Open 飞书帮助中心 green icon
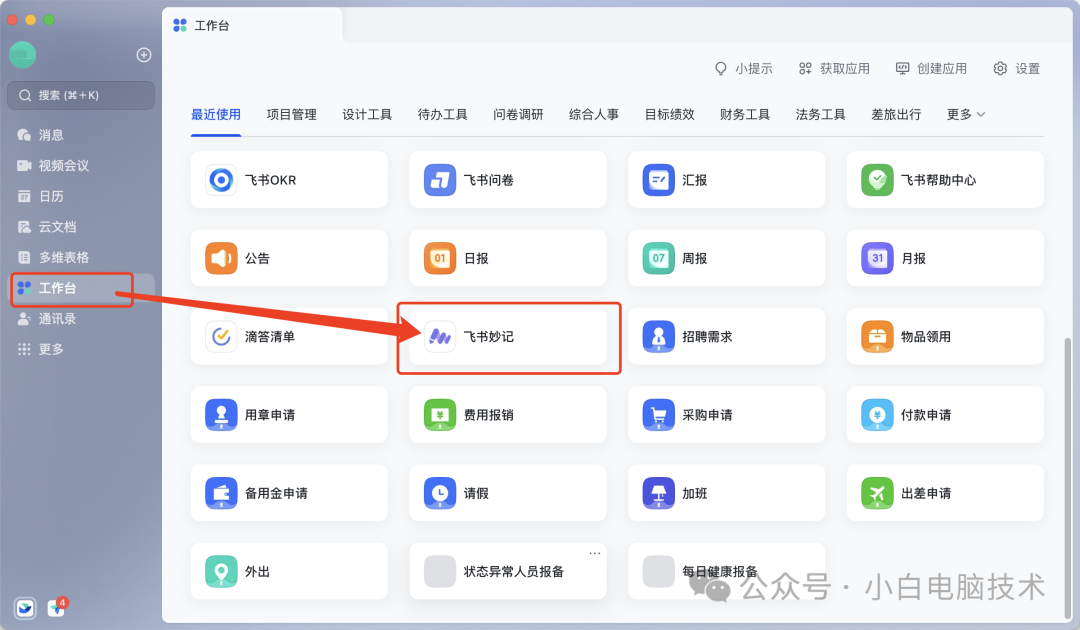The height and width of the screenshot is (630, 1080). pos(877,180)
